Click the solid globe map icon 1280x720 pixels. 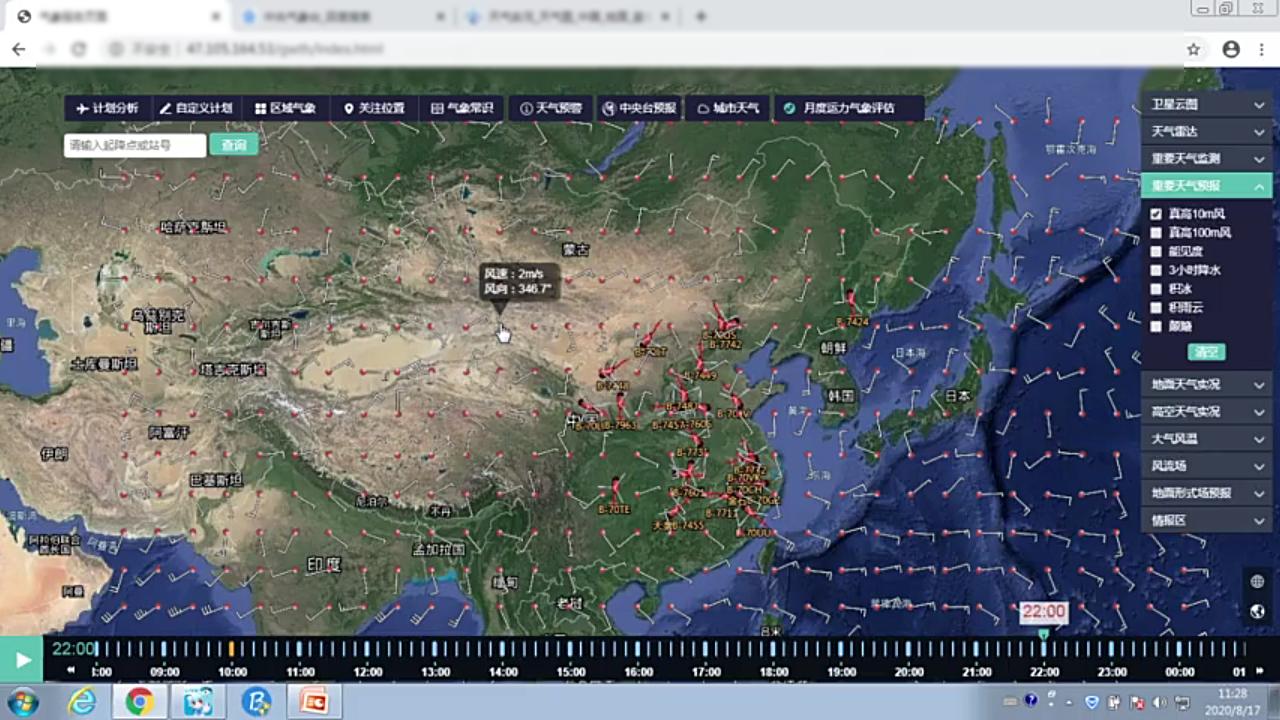coord(1257,611)
